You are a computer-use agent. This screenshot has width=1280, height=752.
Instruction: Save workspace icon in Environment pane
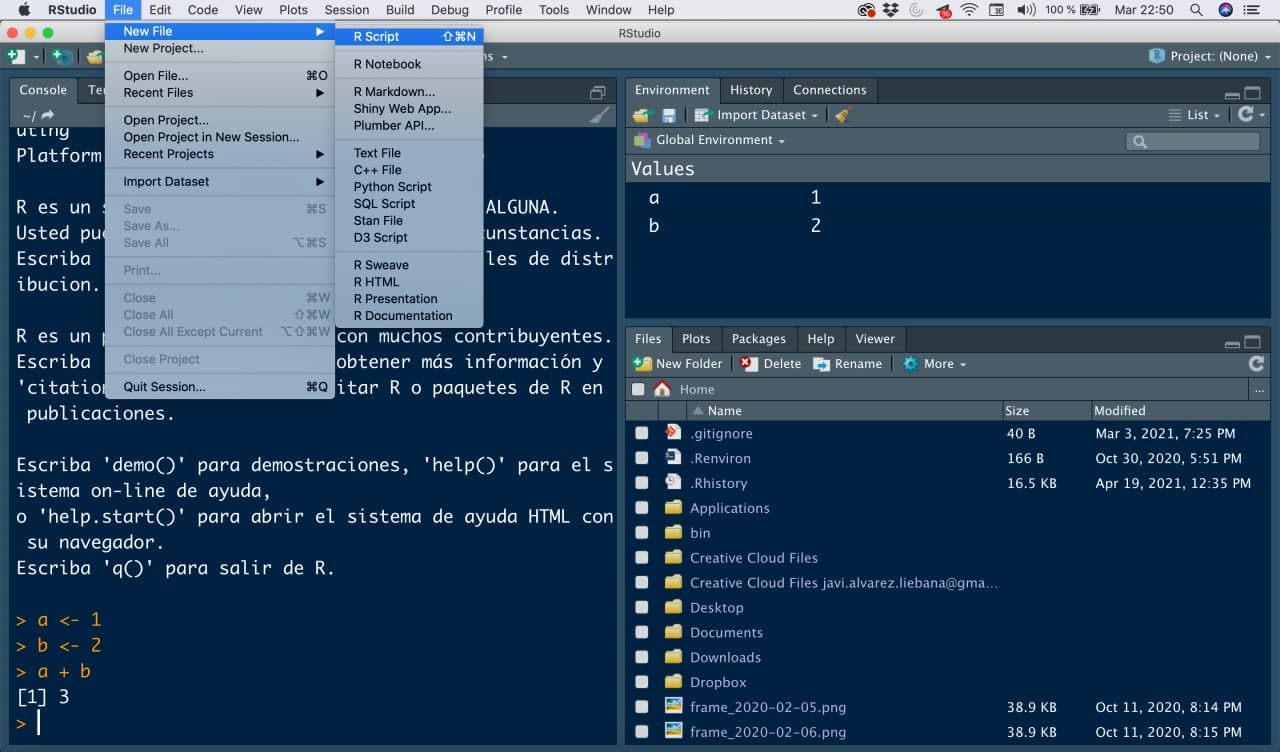point(669,115)
